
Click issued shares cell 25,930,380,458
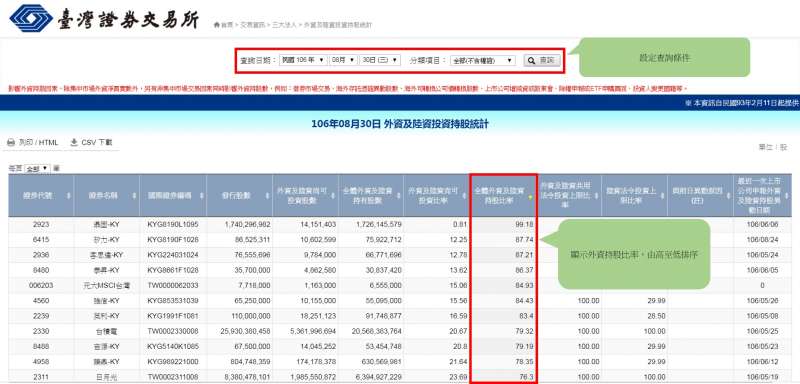coord(239,331)
